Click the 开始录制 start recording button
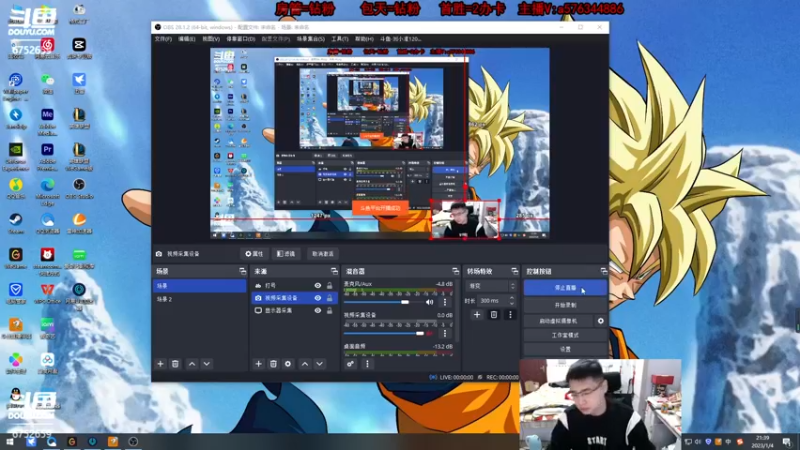The image size is (800, 450). point(565,305)
